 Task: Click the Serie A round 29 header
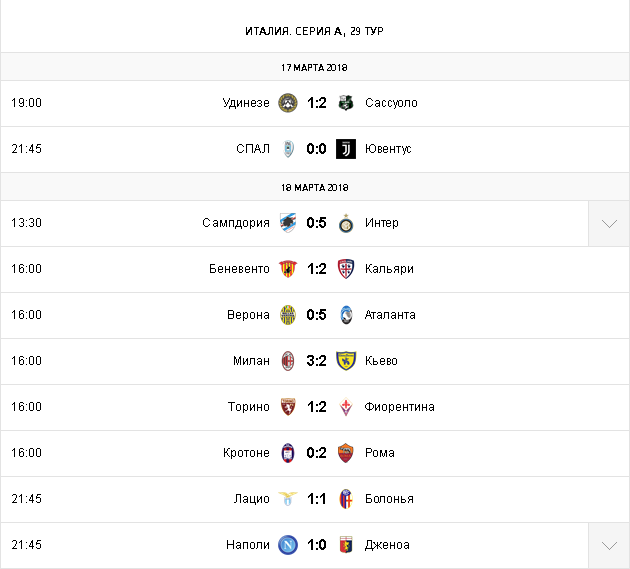pyautogui.click(x=314, y=31)
